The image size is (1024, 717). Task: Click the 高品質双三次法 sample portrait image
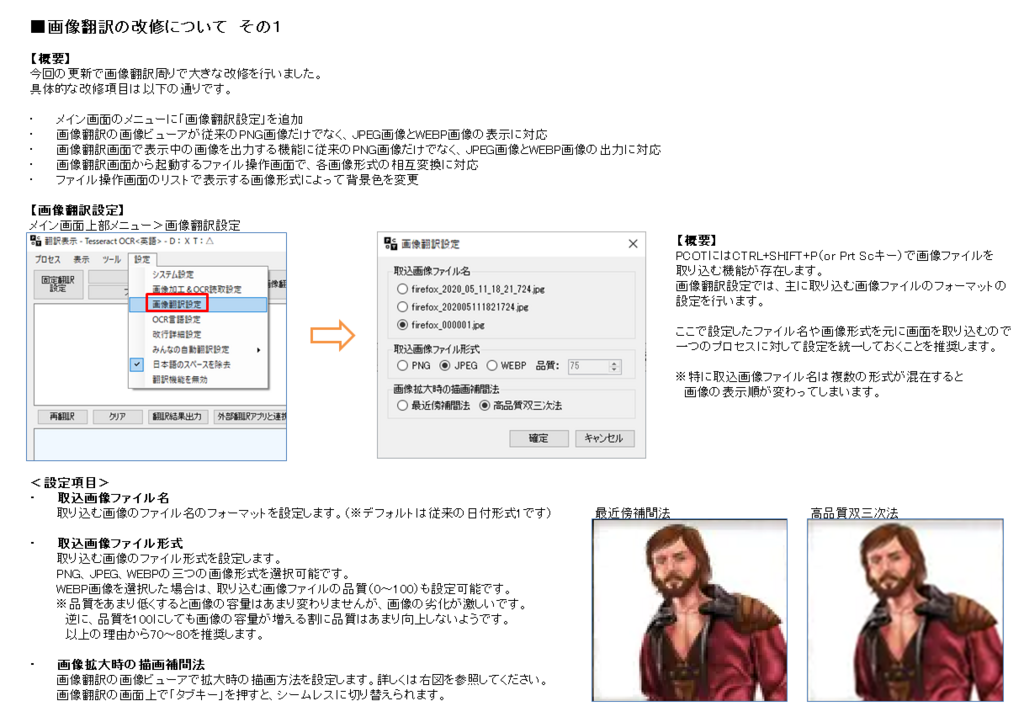(x=905, y=610)
